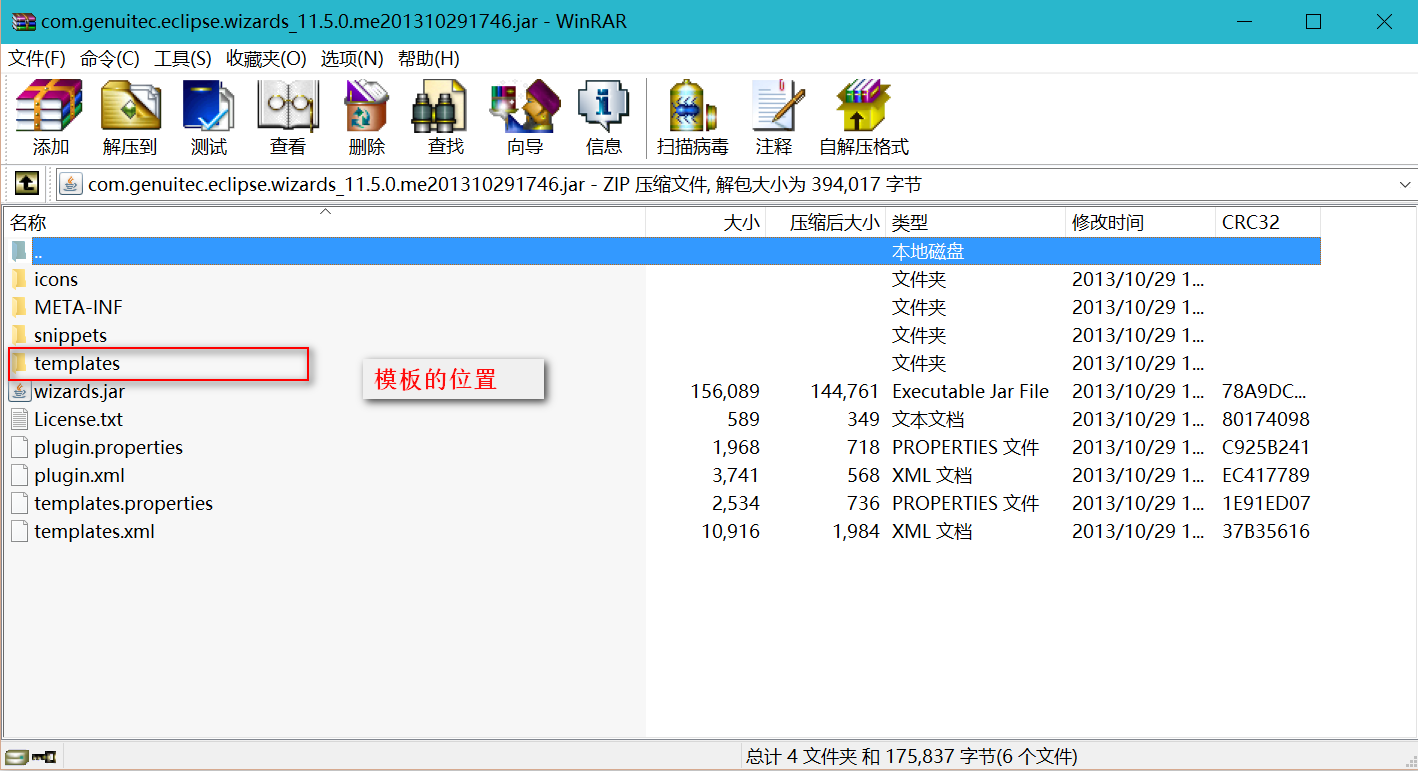This screenshot has width=1418, height=771.
Task: Click CRC32 value 37B35616
Action: (x=1266, y=531)
